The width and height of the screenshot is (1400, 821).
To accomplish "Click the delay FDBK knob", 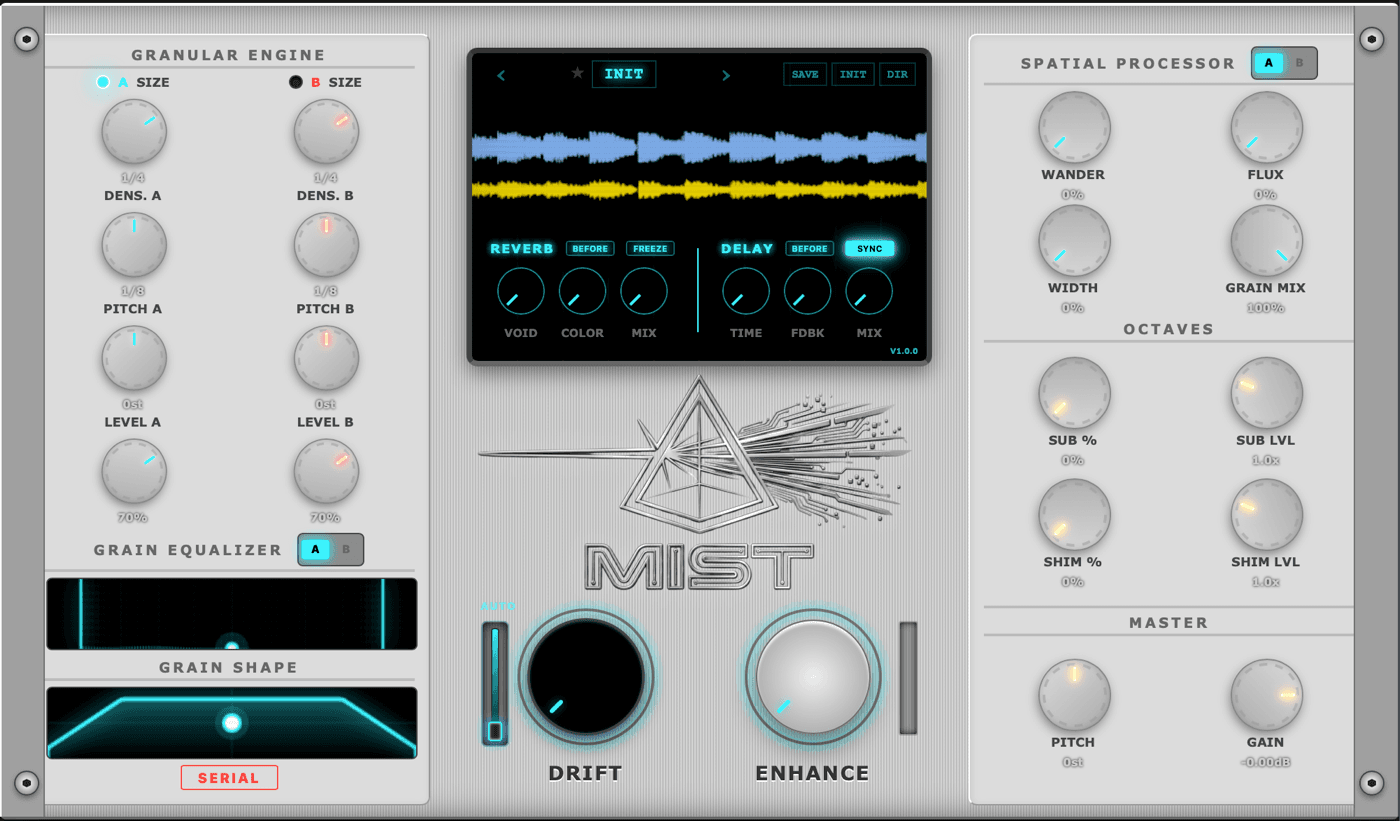I will [x=807, y=291].
